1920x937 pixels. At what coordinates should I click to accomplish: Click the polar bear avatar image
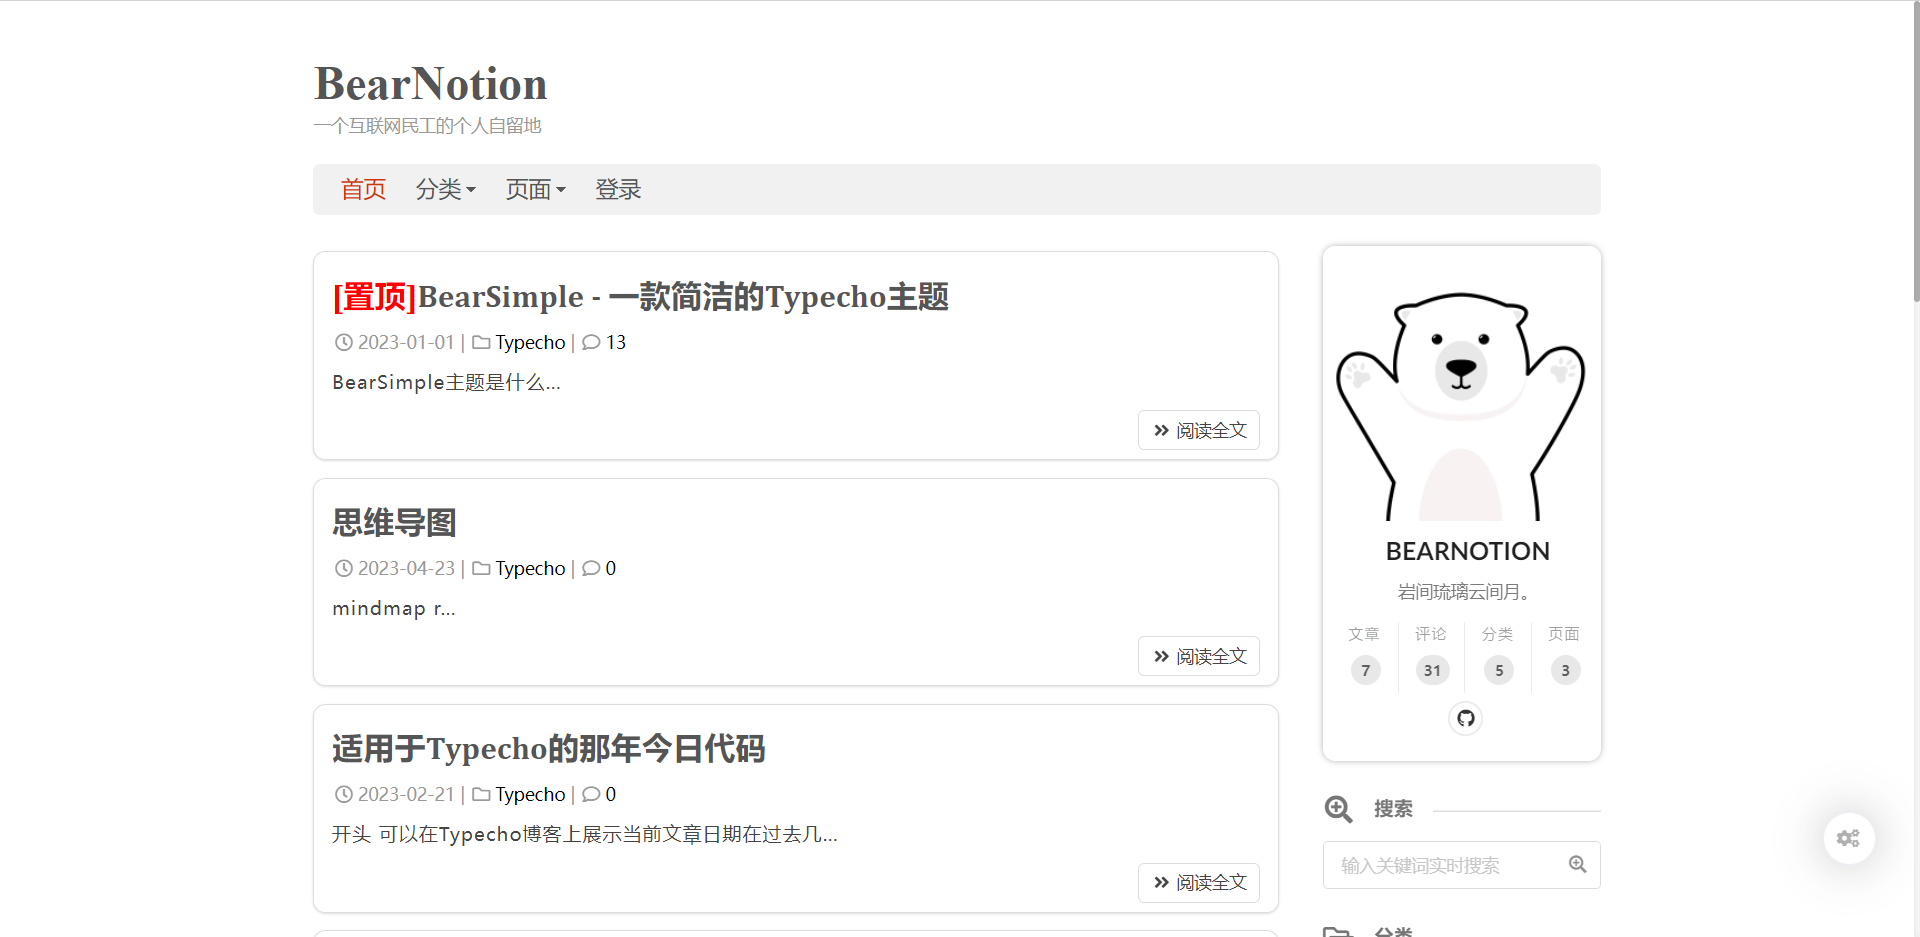point(1461,405)
